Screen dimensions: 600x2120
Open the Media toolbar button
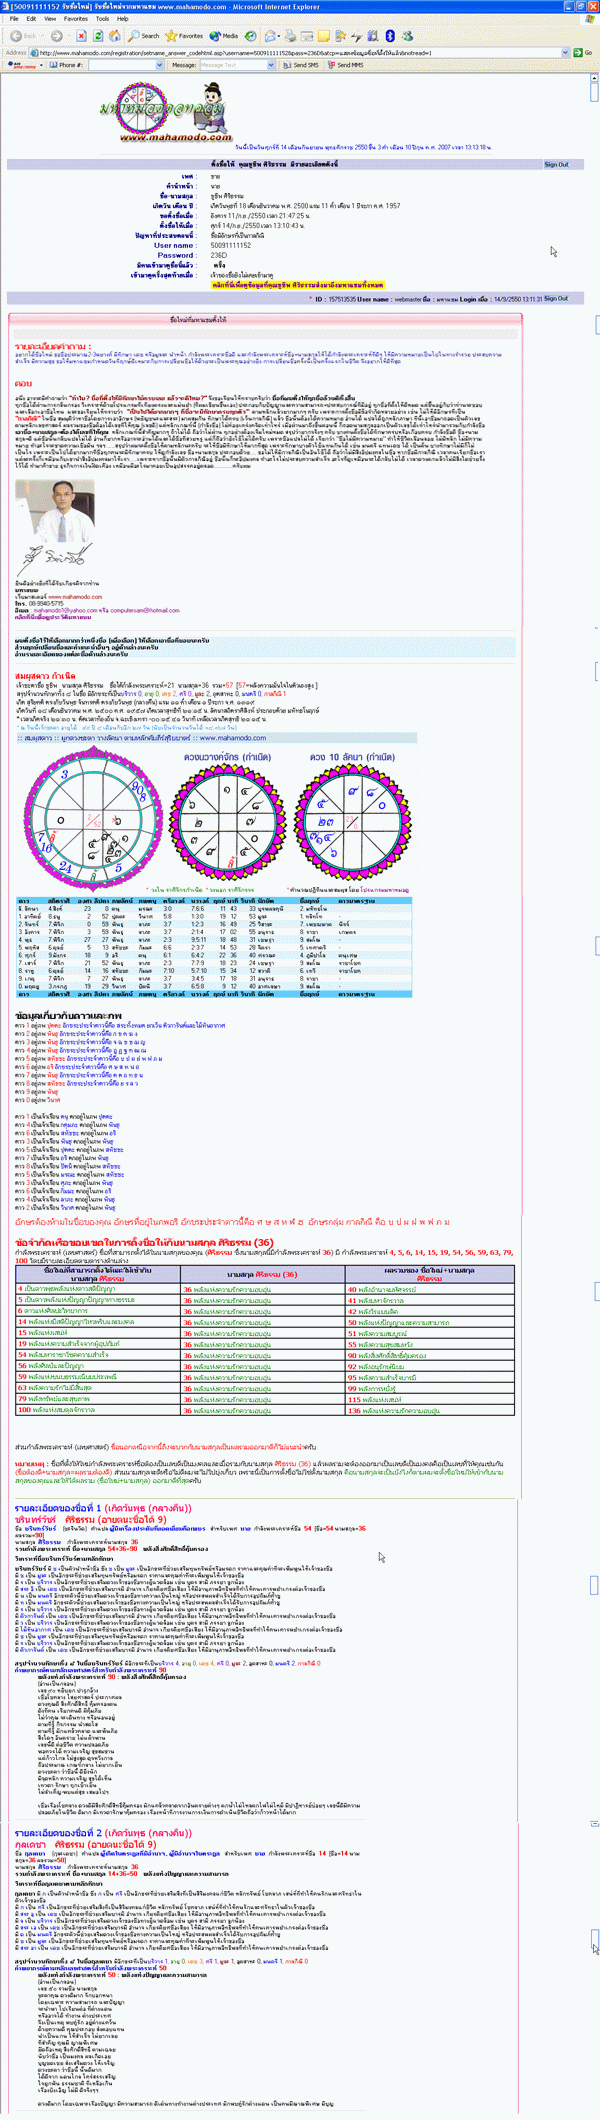pyautogui.click(x=224, y=35)
